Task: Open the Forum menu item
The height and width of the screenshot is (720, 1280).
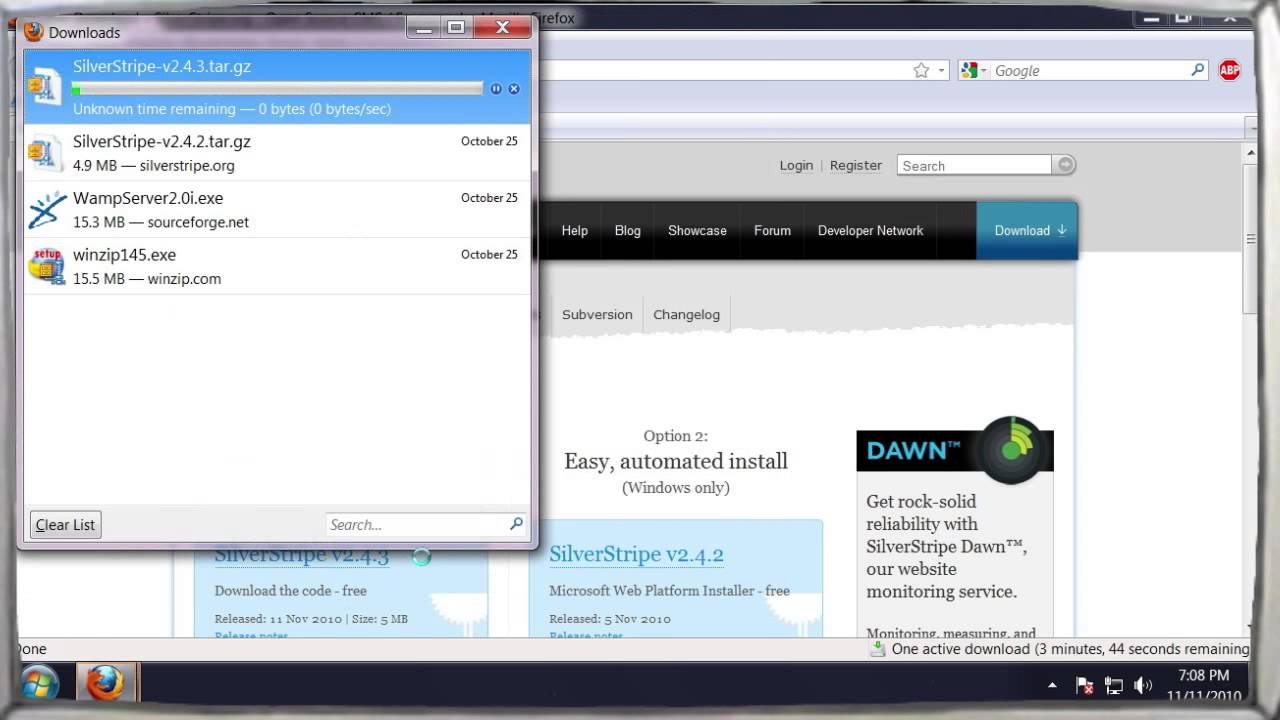Action: point(772,230)
